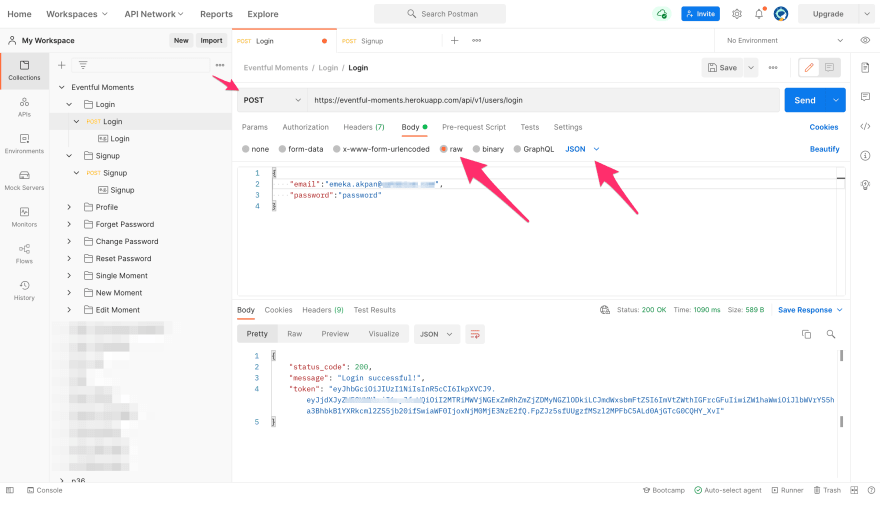This screenshot has height=510, width=880.
Task: Open the Monitors sidebar panel
Action: click(24, 217)
